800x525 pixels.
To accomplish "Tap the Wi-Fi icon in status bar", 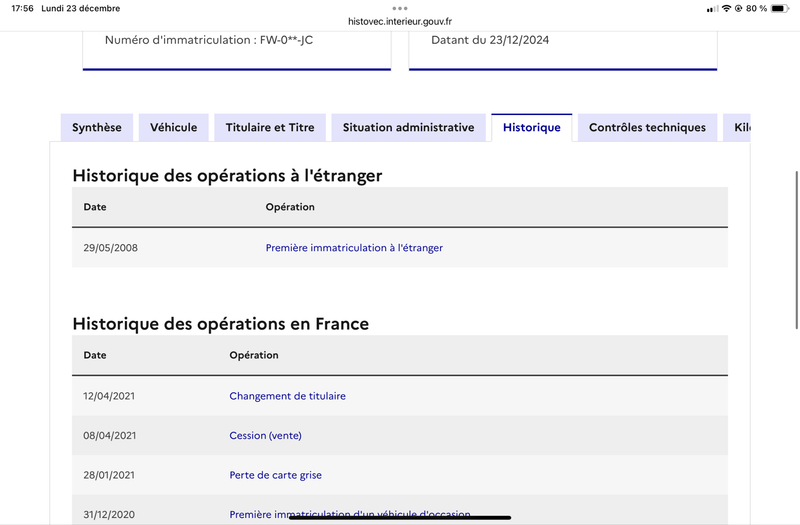I will click(726, 8).
